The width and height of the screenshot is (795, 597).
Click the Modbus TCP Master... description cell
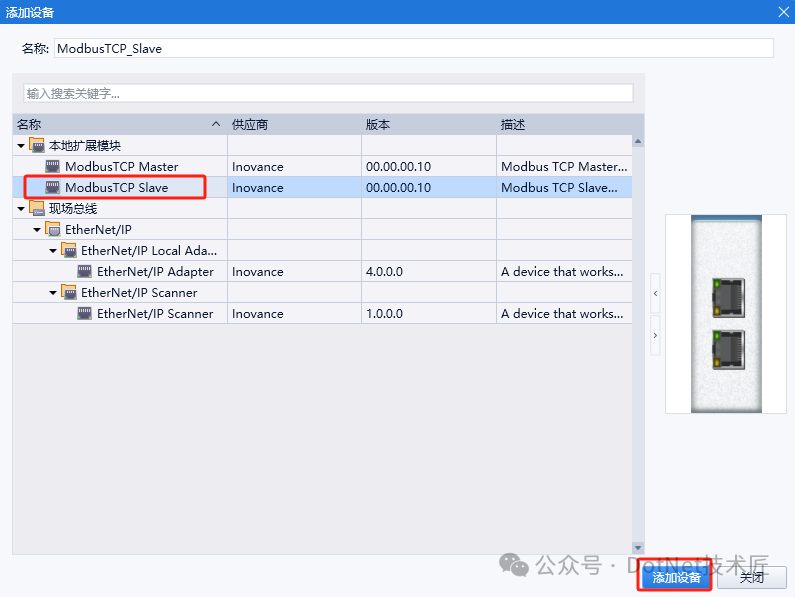point(564,166)
